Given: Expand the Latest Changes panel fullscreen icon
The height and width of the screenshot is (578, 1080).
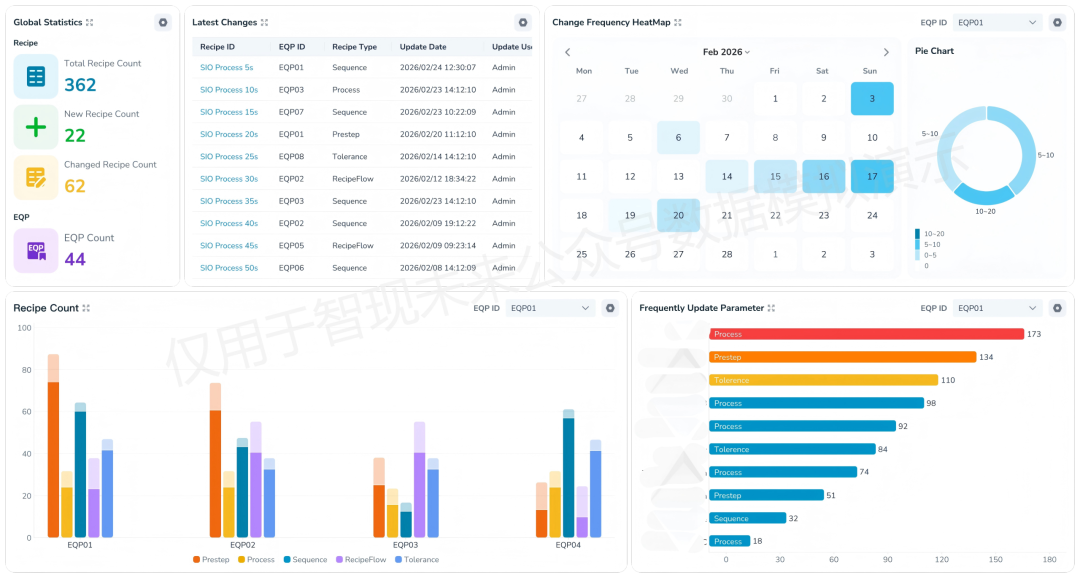Looking at the screenshot, I should [264, 23].
